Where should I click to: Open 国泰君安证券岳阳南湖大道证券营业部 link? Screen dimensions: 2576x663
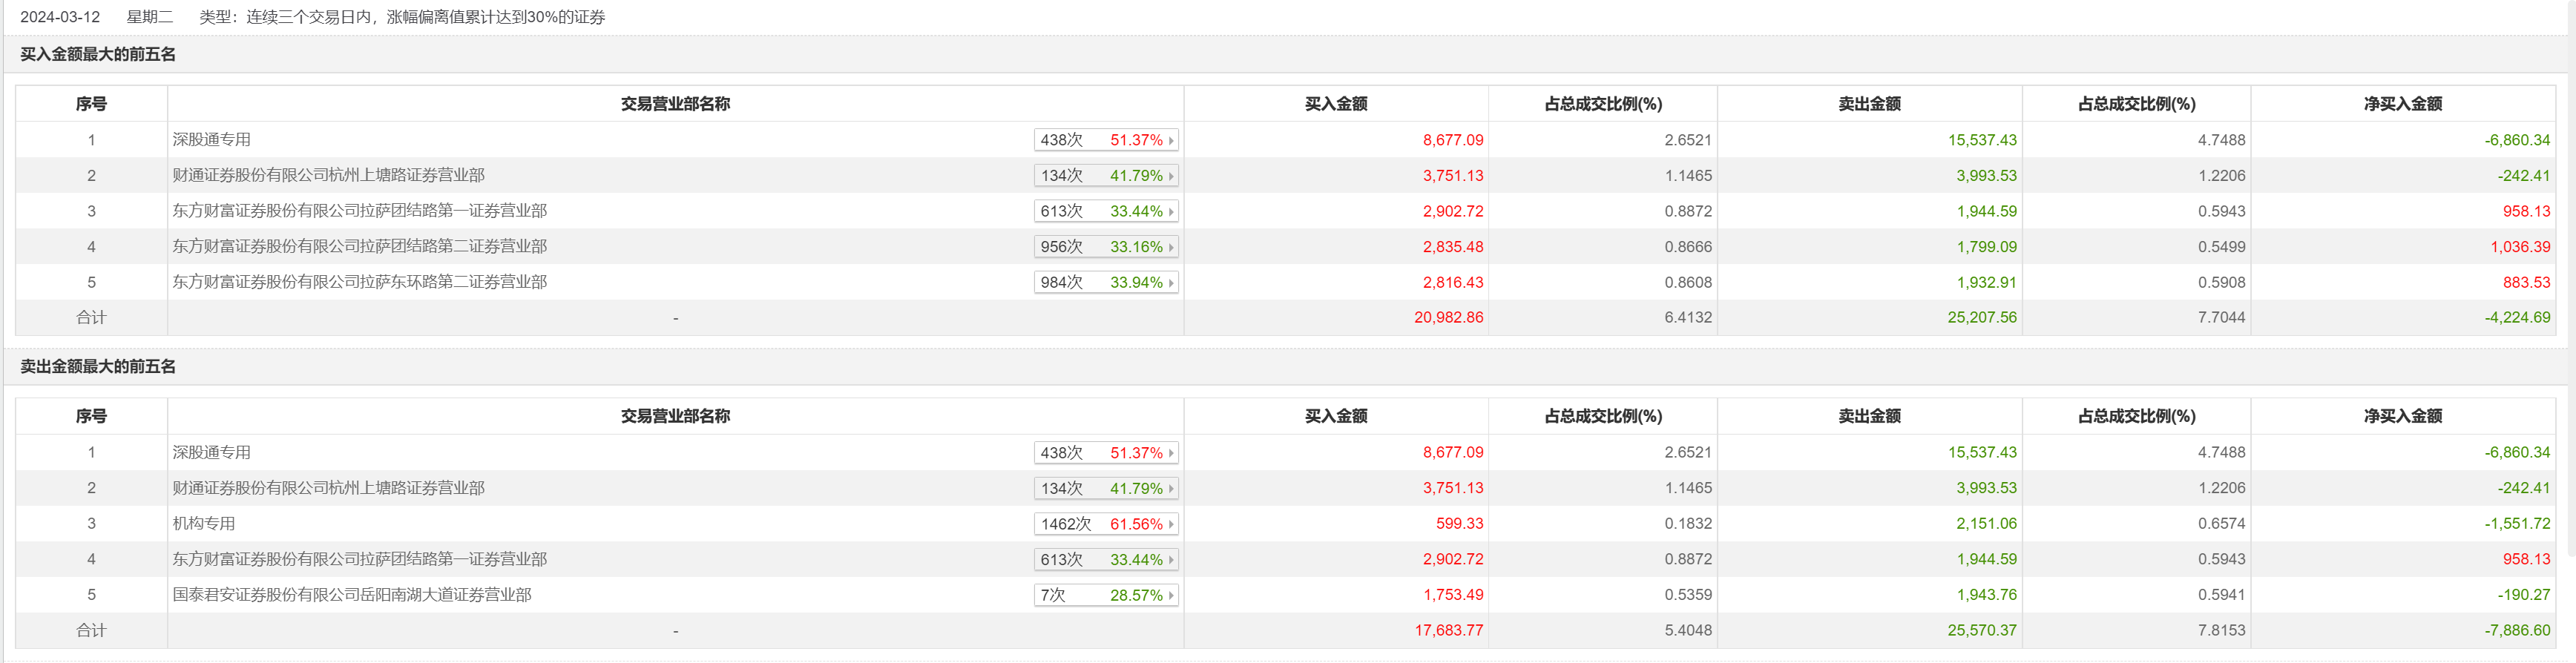click(x=352, y=594)
